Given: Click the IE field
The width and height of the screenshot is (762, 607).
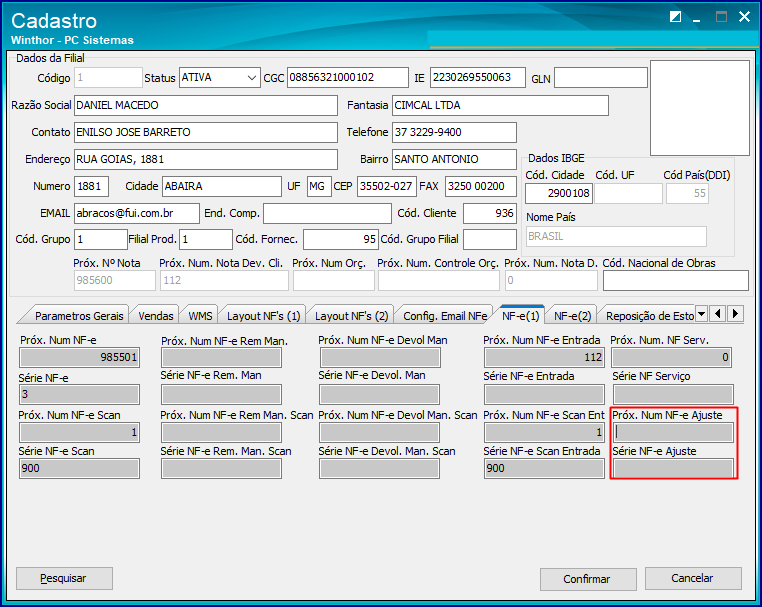Looking at the screenshot, I should (477, 78).
